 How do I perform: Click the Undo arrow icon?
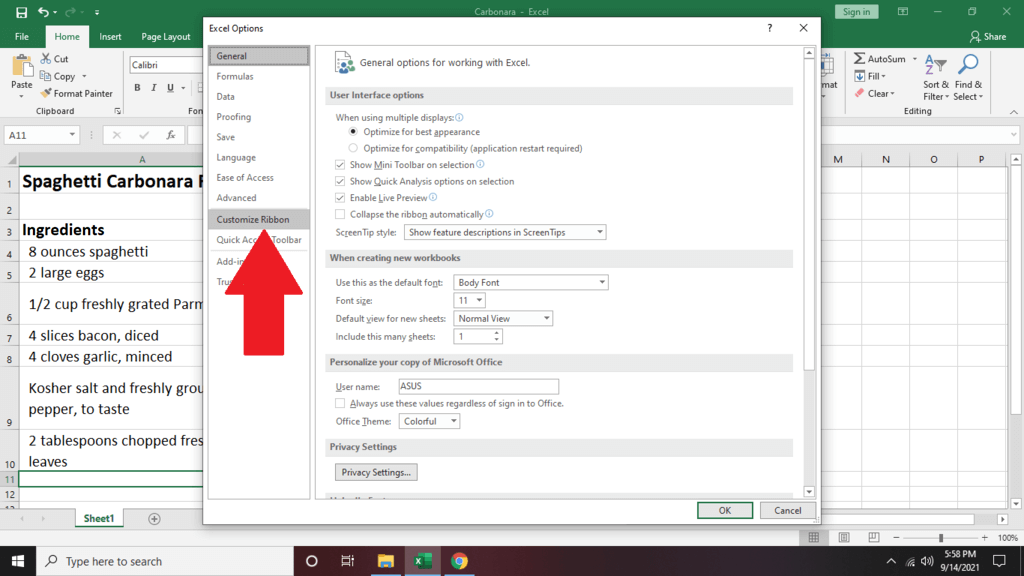tap(43, 12)
